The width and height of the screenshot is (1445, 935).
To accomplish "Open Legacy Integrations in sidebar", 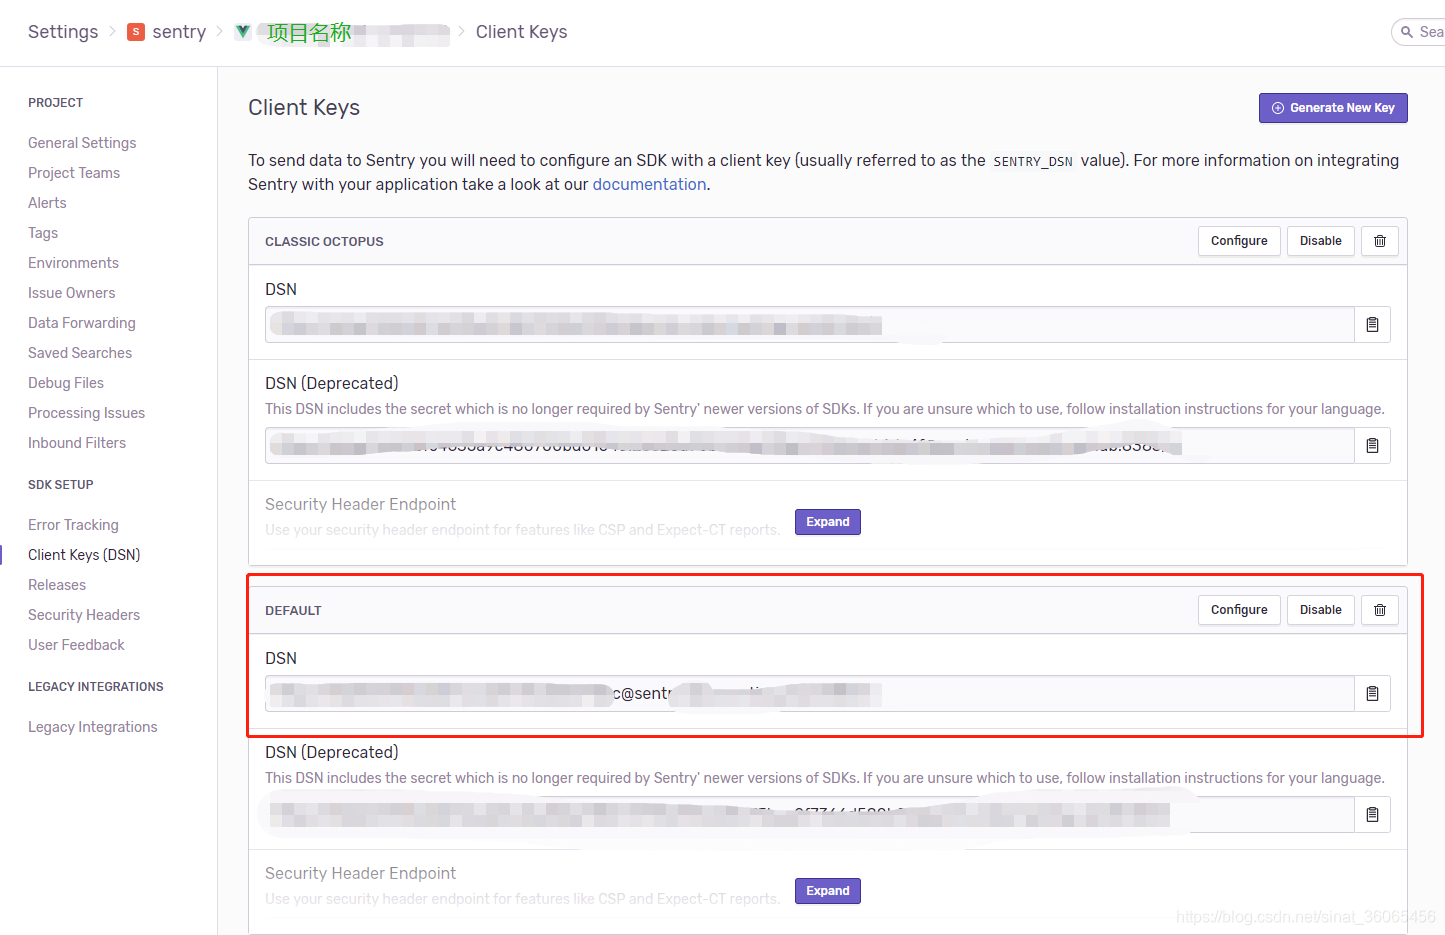I will point(93,727).
